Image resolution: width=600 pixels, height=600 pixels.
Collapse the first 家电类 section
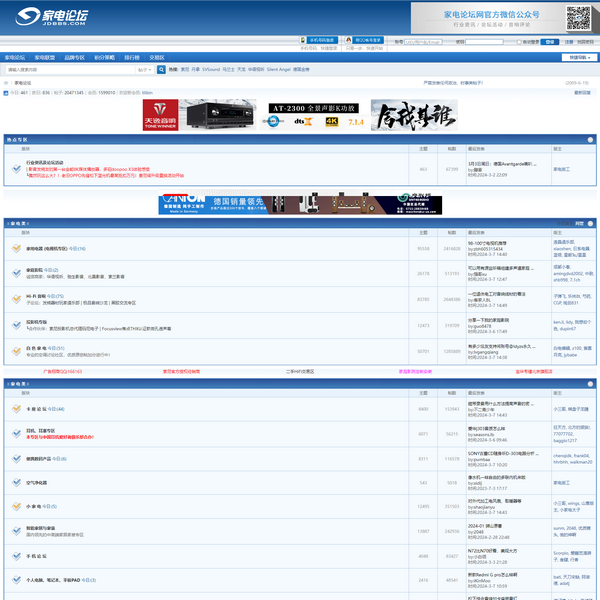pos(592,223)
